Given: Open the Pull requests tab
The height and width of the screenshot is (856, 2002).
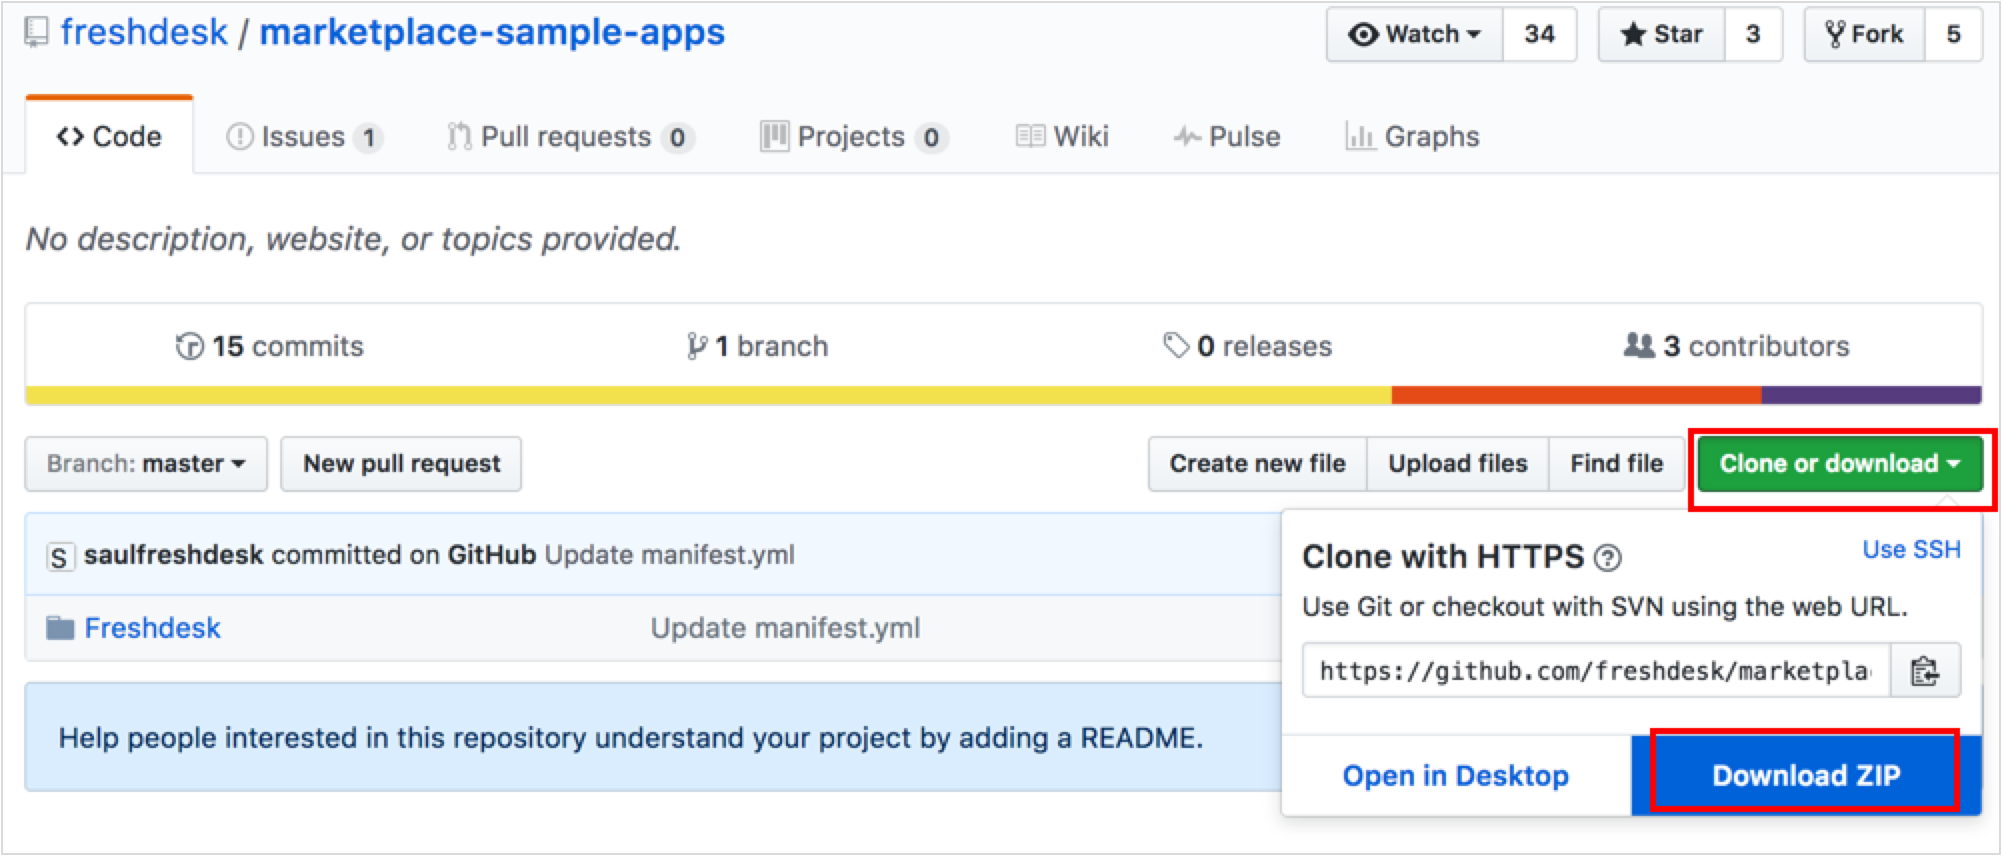Looking at the screenshot, I should tap(571, 137).
